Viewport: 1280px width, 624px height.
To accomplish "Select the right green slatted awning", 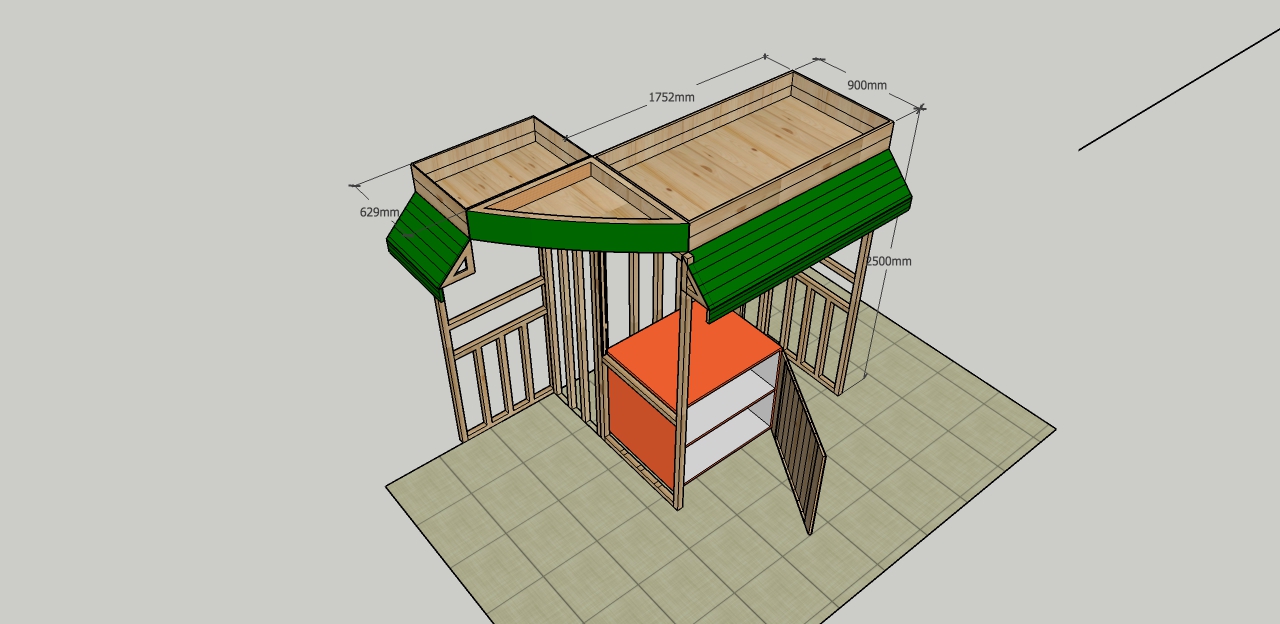I will pos(800,235).
